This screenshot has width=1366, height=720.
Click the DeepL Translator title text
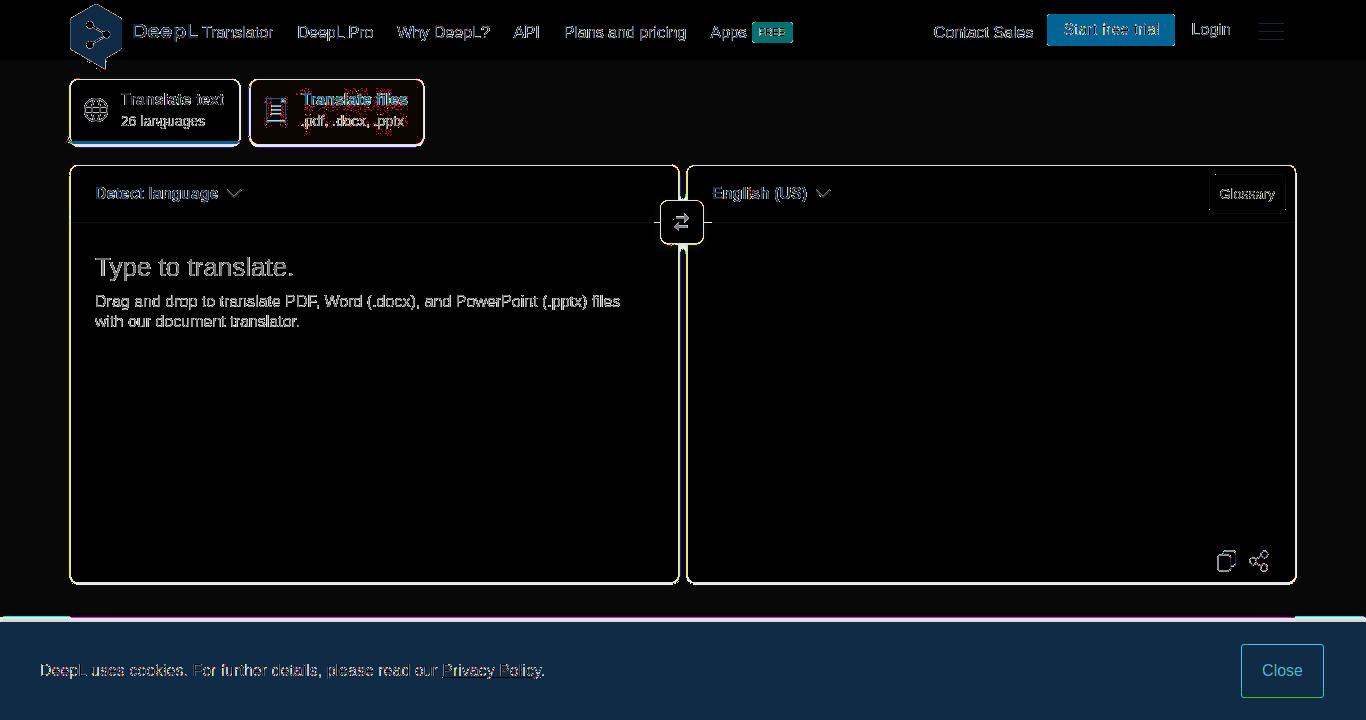coord(203,32)
